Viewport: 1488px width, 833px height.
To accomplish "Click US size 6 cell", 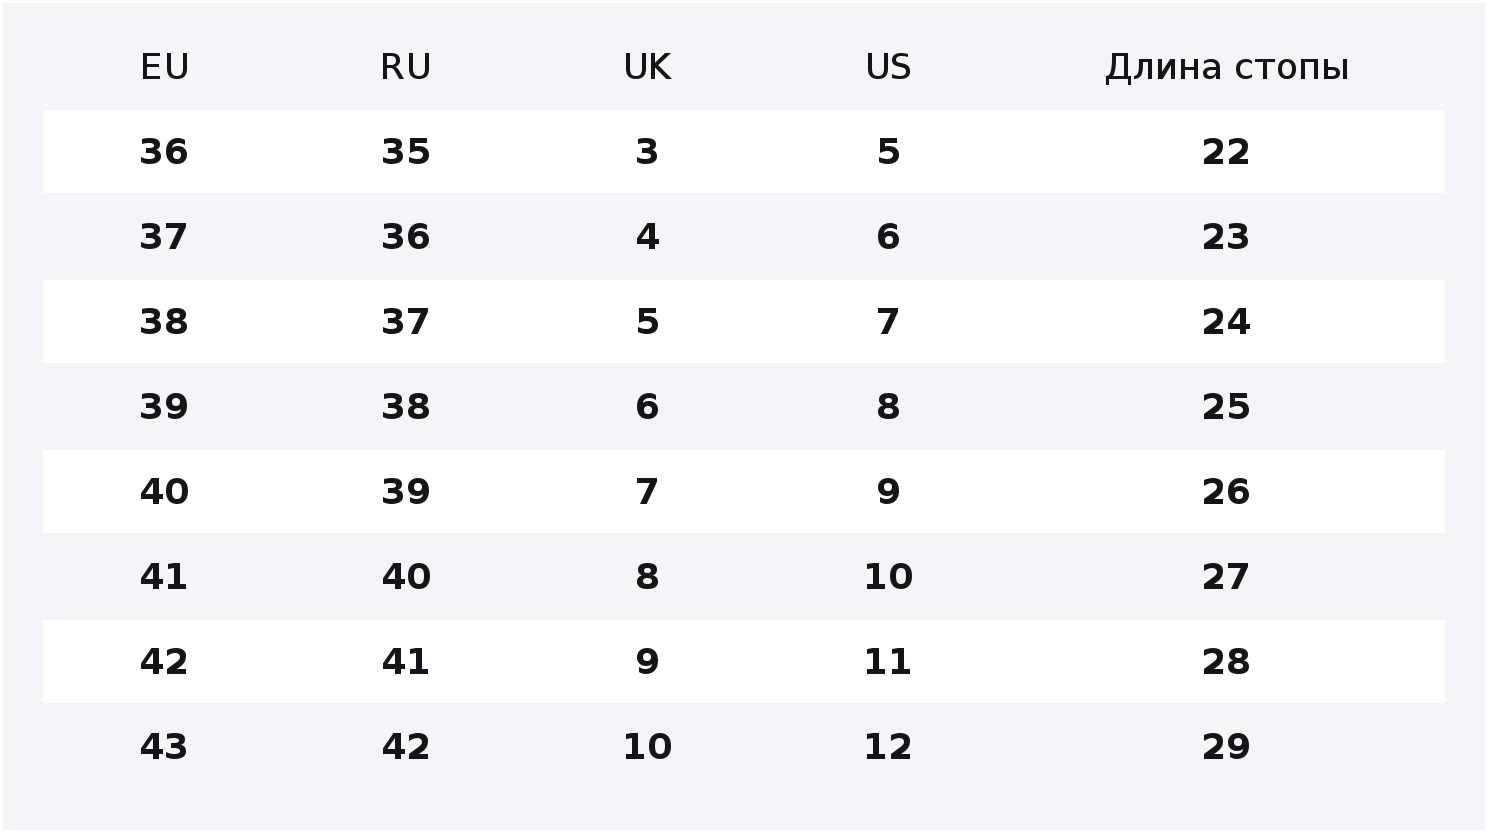I will [x=888, y=237].
